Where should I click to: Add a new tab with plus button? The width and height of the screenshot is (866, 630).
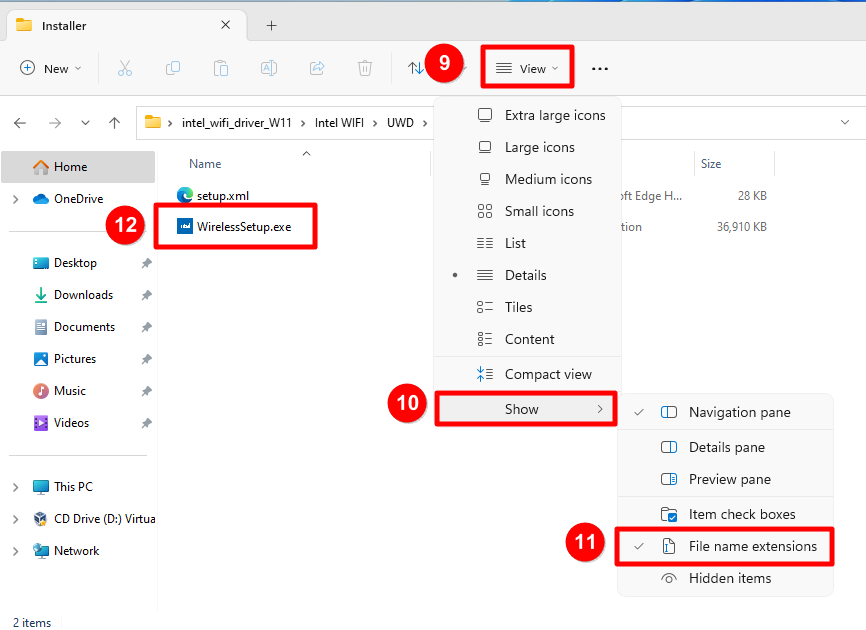tap(271, 25)
